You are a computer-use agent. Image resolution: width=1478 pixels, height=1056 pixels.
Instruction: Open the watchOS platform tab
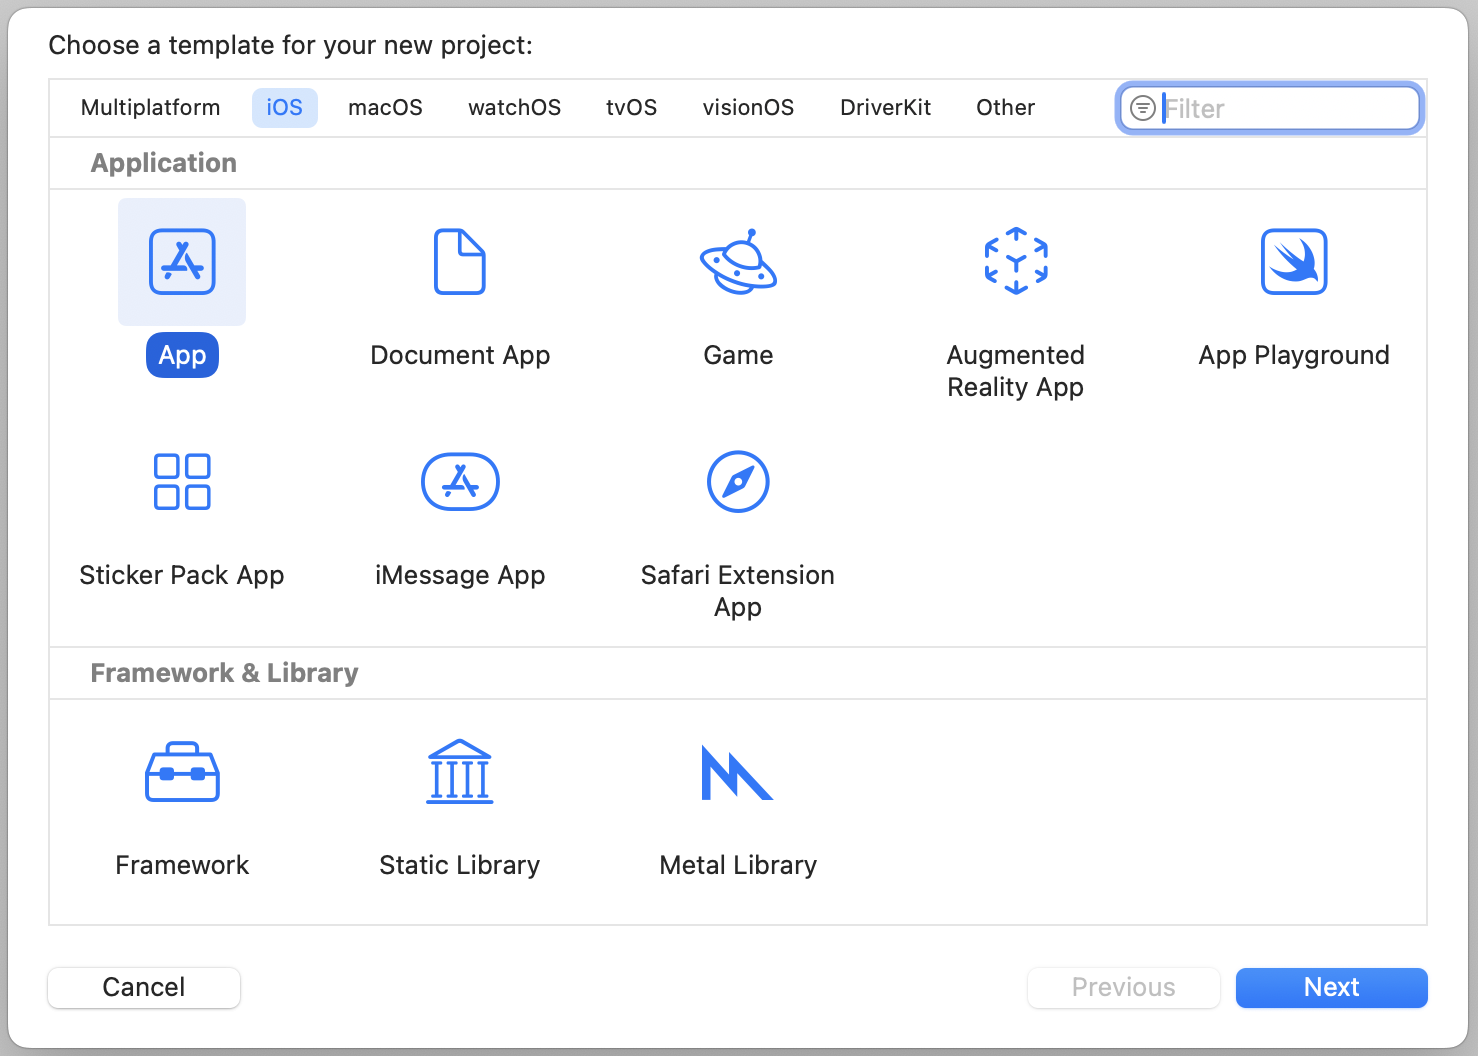point(514,108)
